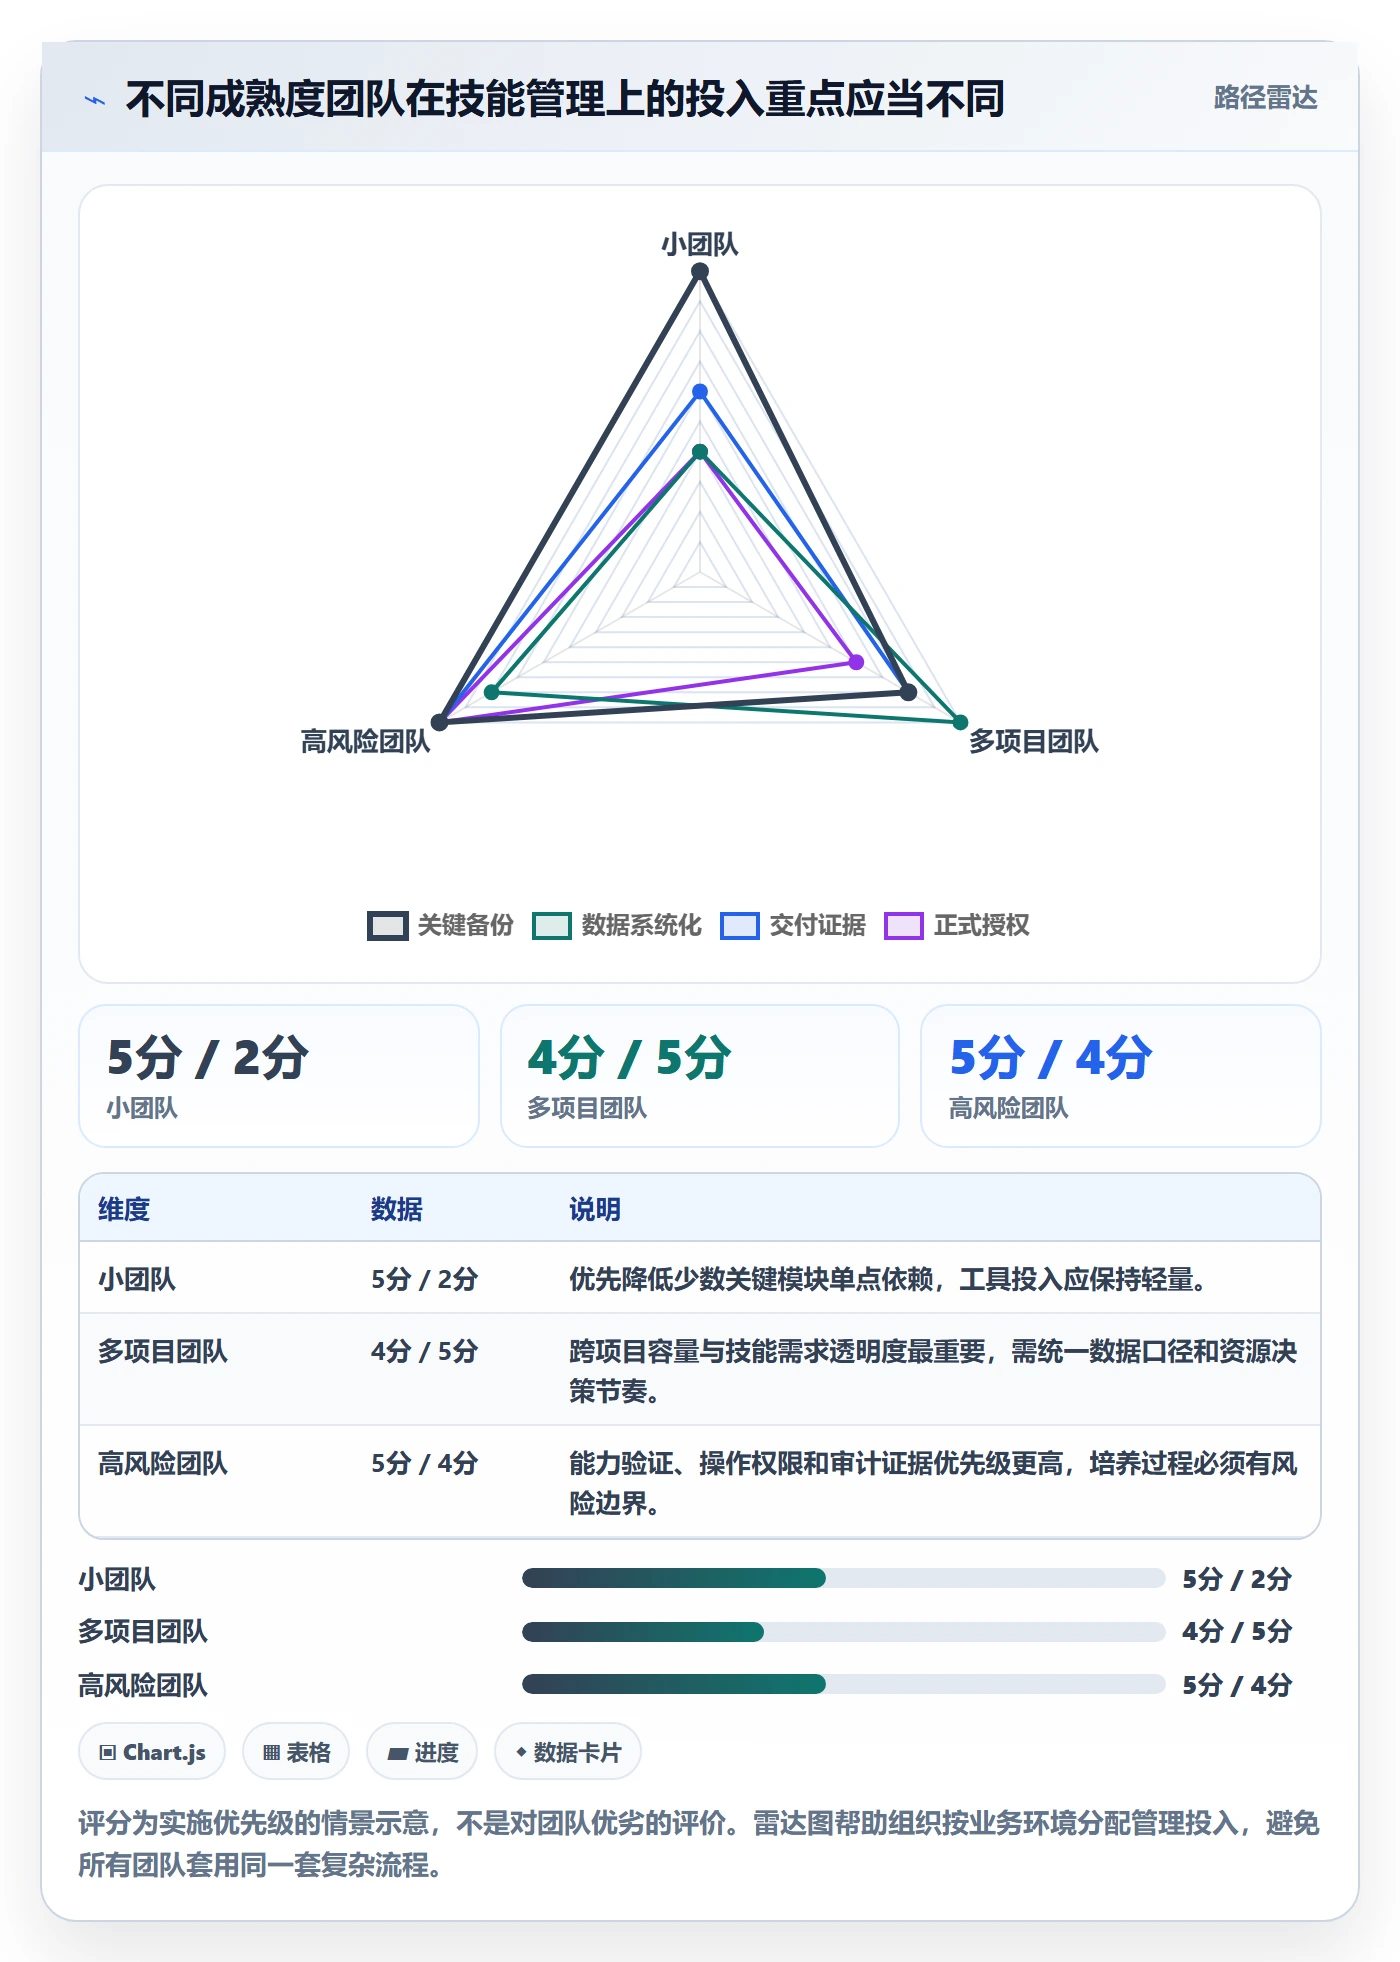Click the 维度 table column header

(124, 1209)
